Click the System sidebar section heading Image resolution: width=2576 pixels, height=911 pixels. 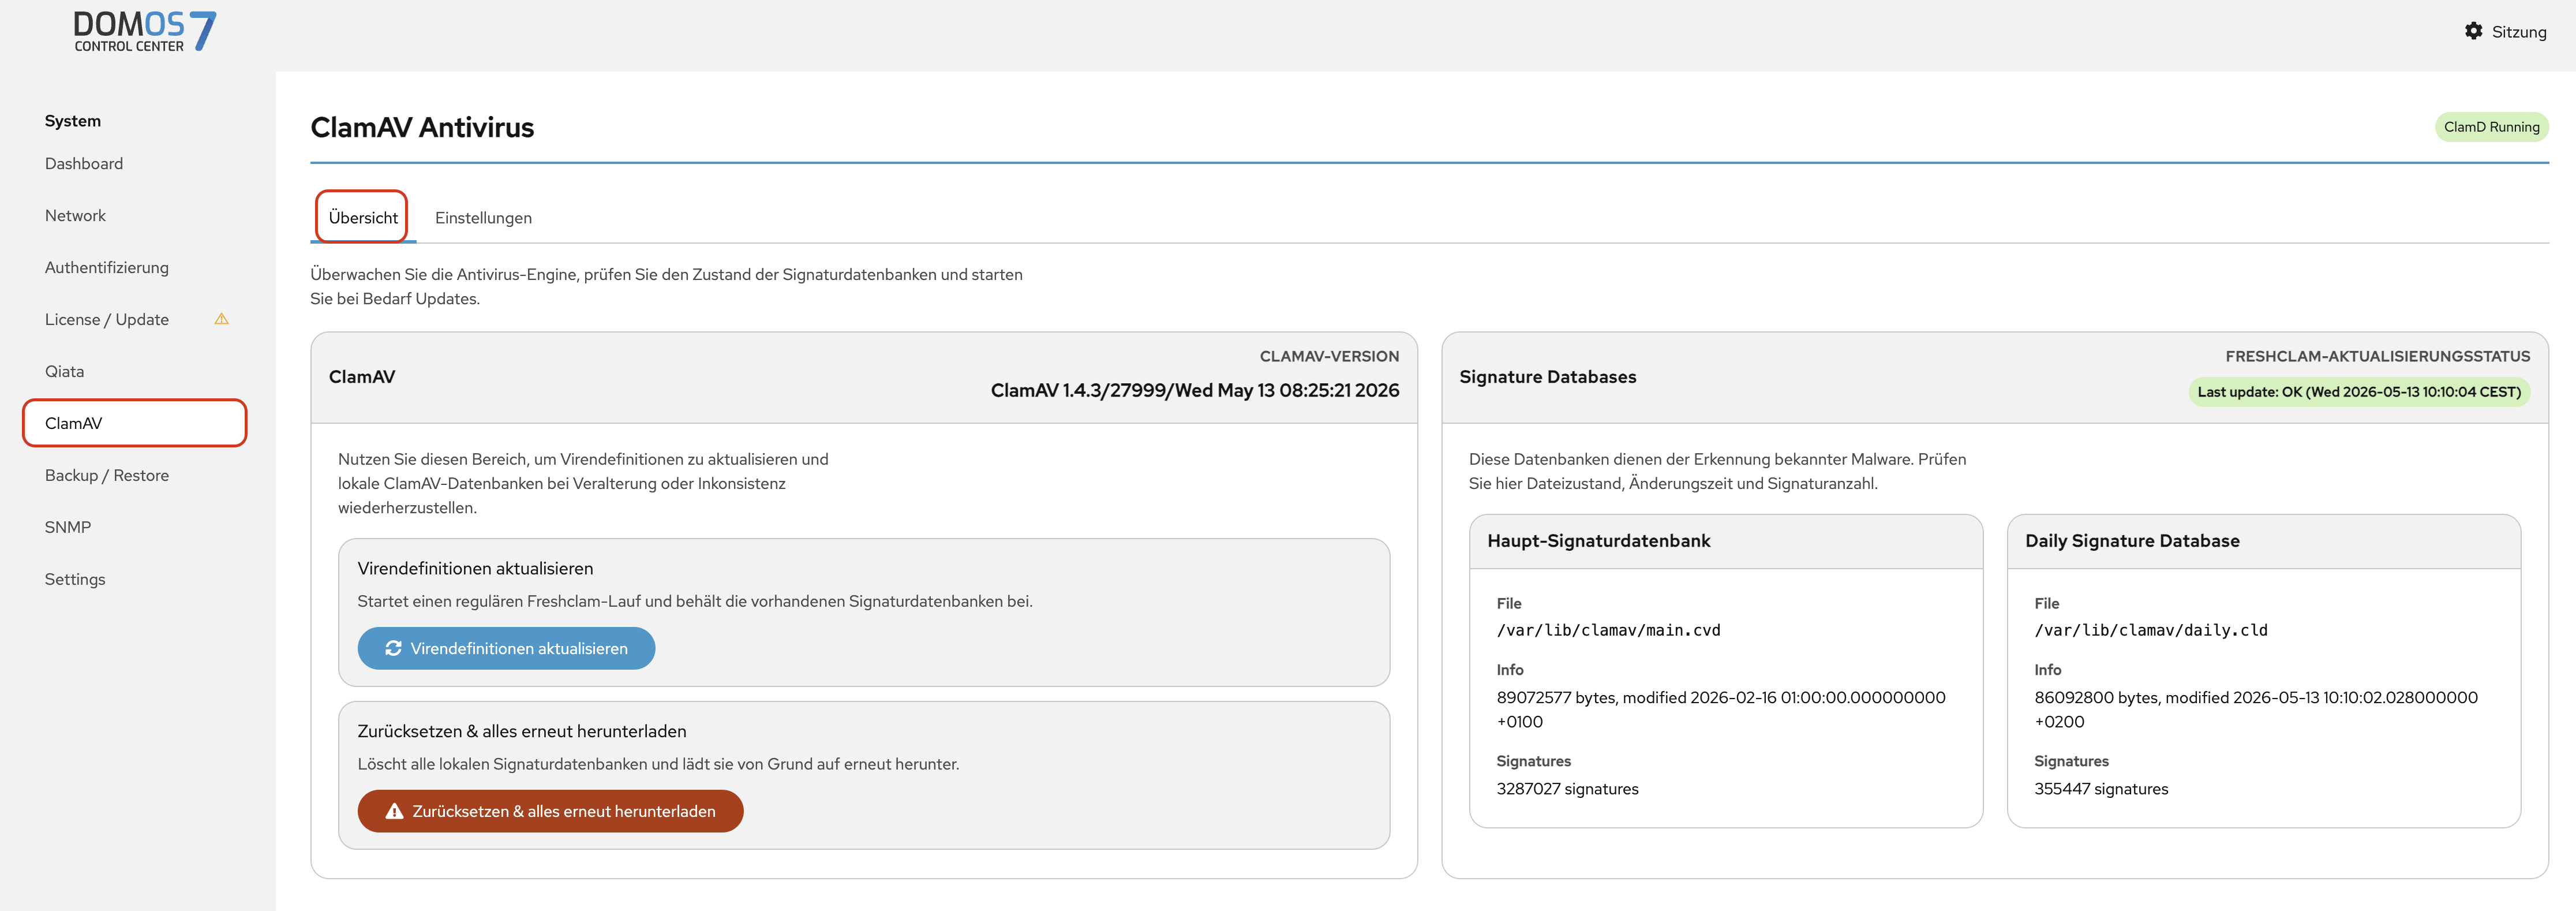coord(73,121)
